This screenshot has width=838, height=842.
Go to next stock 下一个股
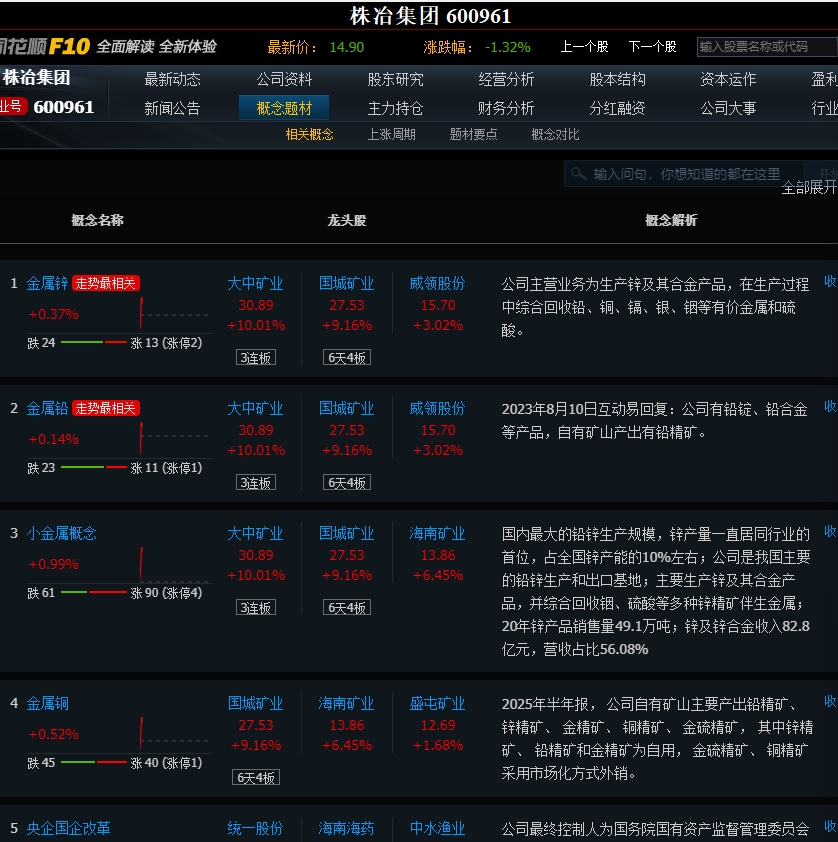tap(652, 47)
